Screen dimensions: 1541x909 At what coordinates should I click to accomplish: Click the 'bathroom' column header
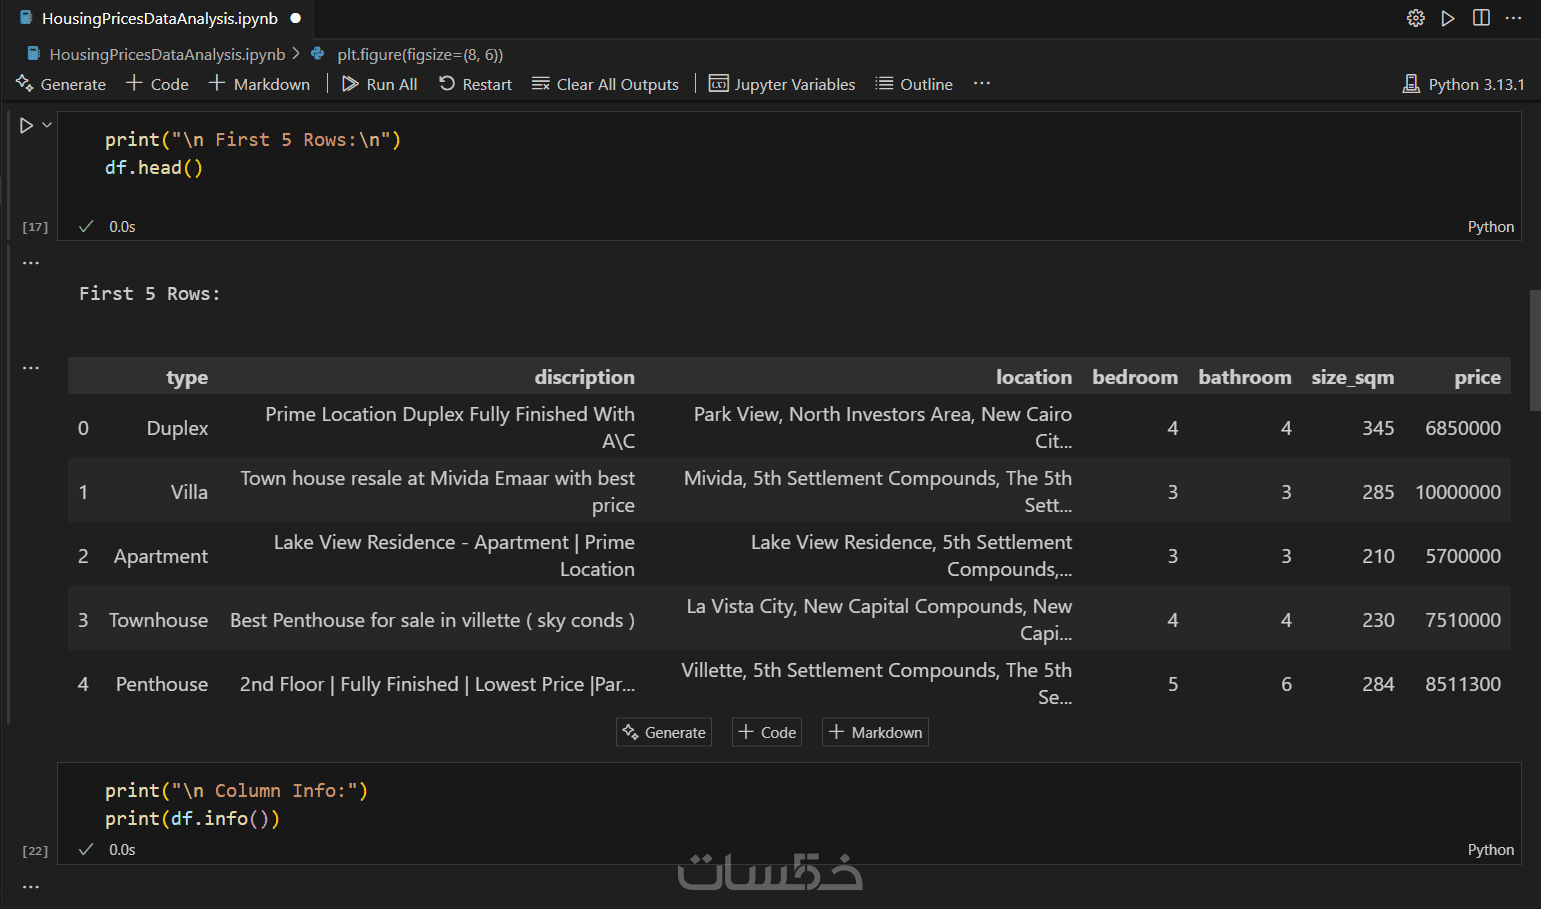click(x=1245, y=377)
